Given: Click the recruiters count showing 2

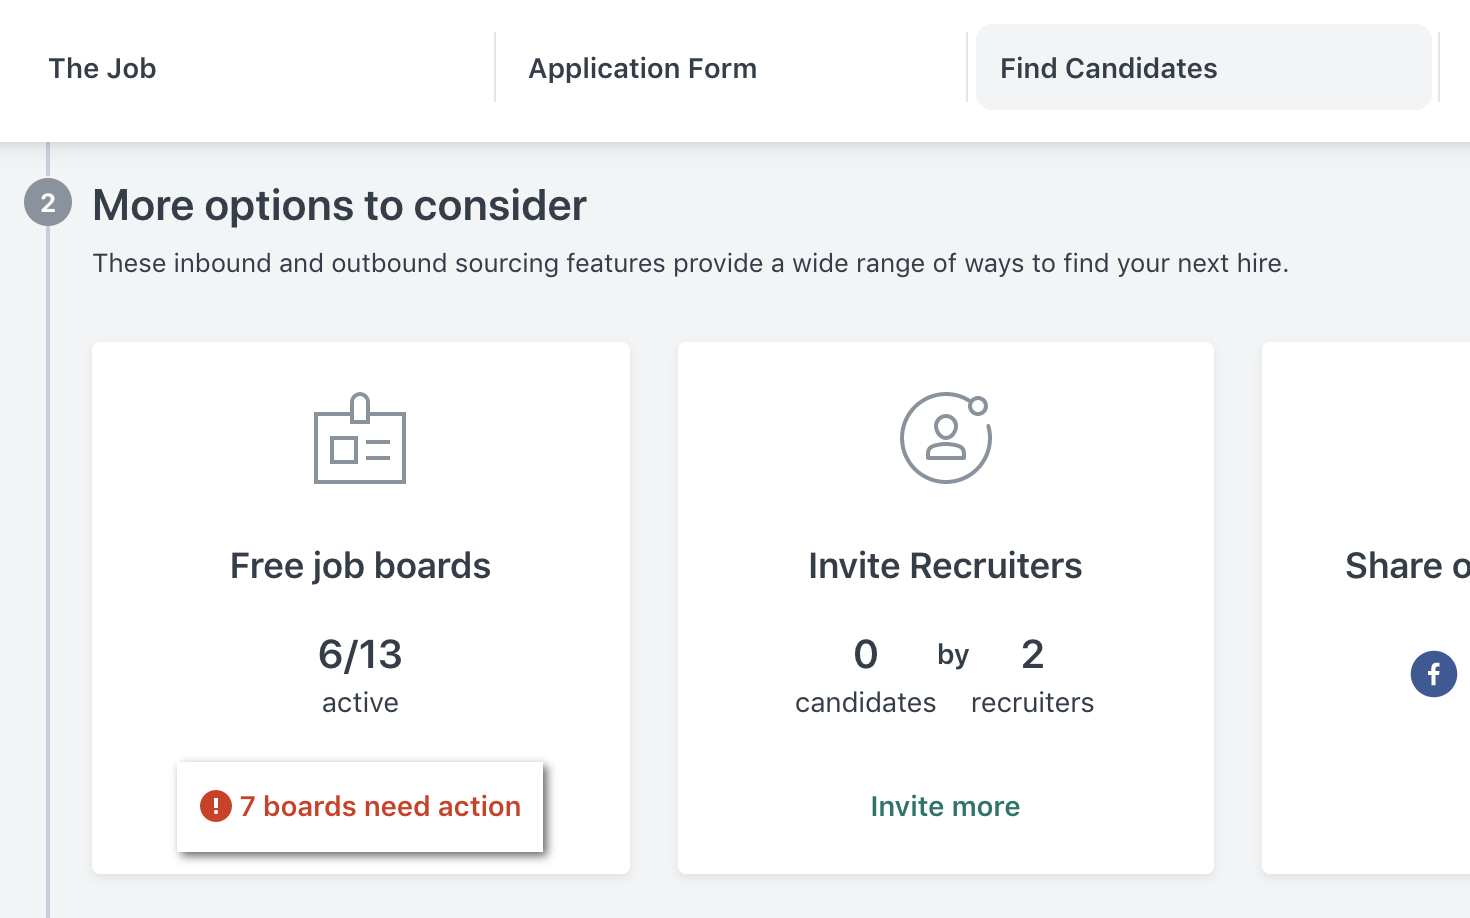Looking at the screenshot, I should coord(1032,655).
